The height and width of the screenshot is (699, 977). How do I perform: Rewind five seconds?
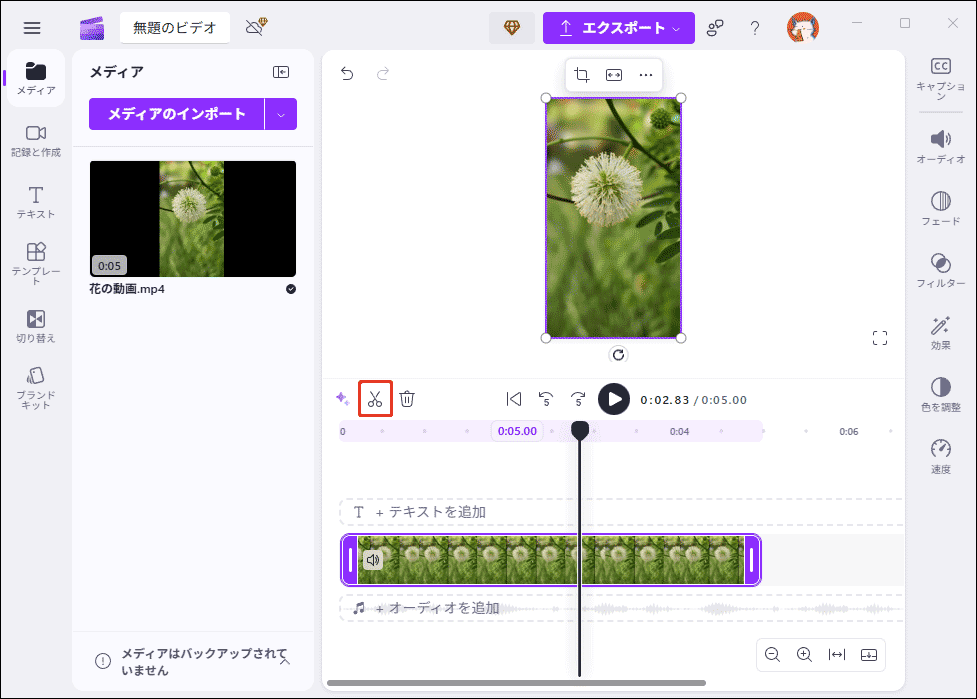(x=546, y=399)
